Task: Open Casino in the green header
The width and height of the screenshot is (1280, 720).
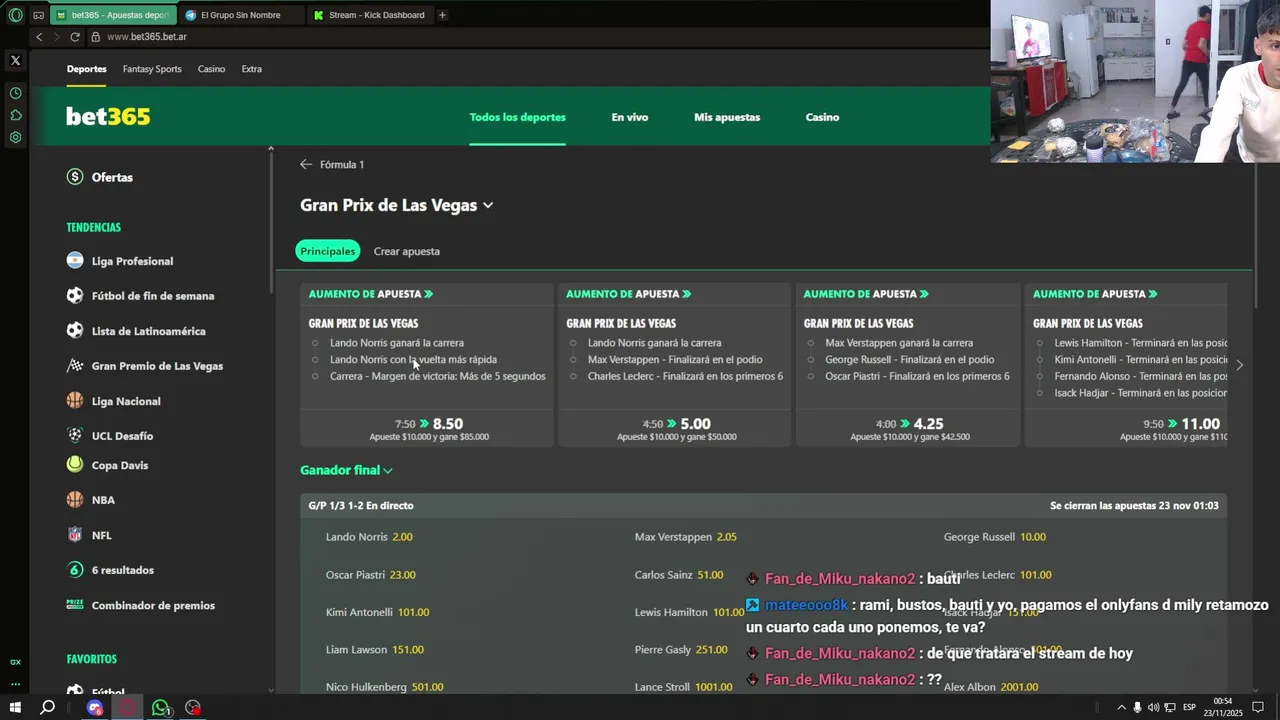Action: [x=822, y=117]
